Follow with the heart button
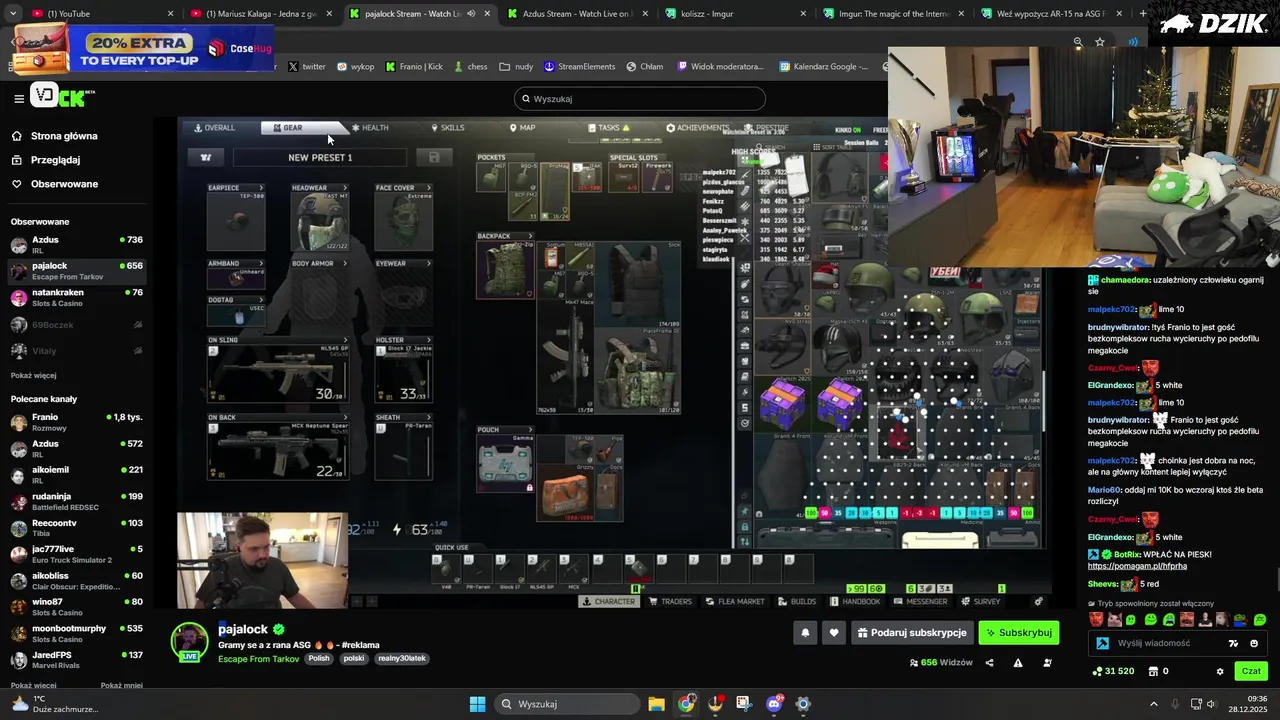 pyautogui.click(x=834, y=633)
